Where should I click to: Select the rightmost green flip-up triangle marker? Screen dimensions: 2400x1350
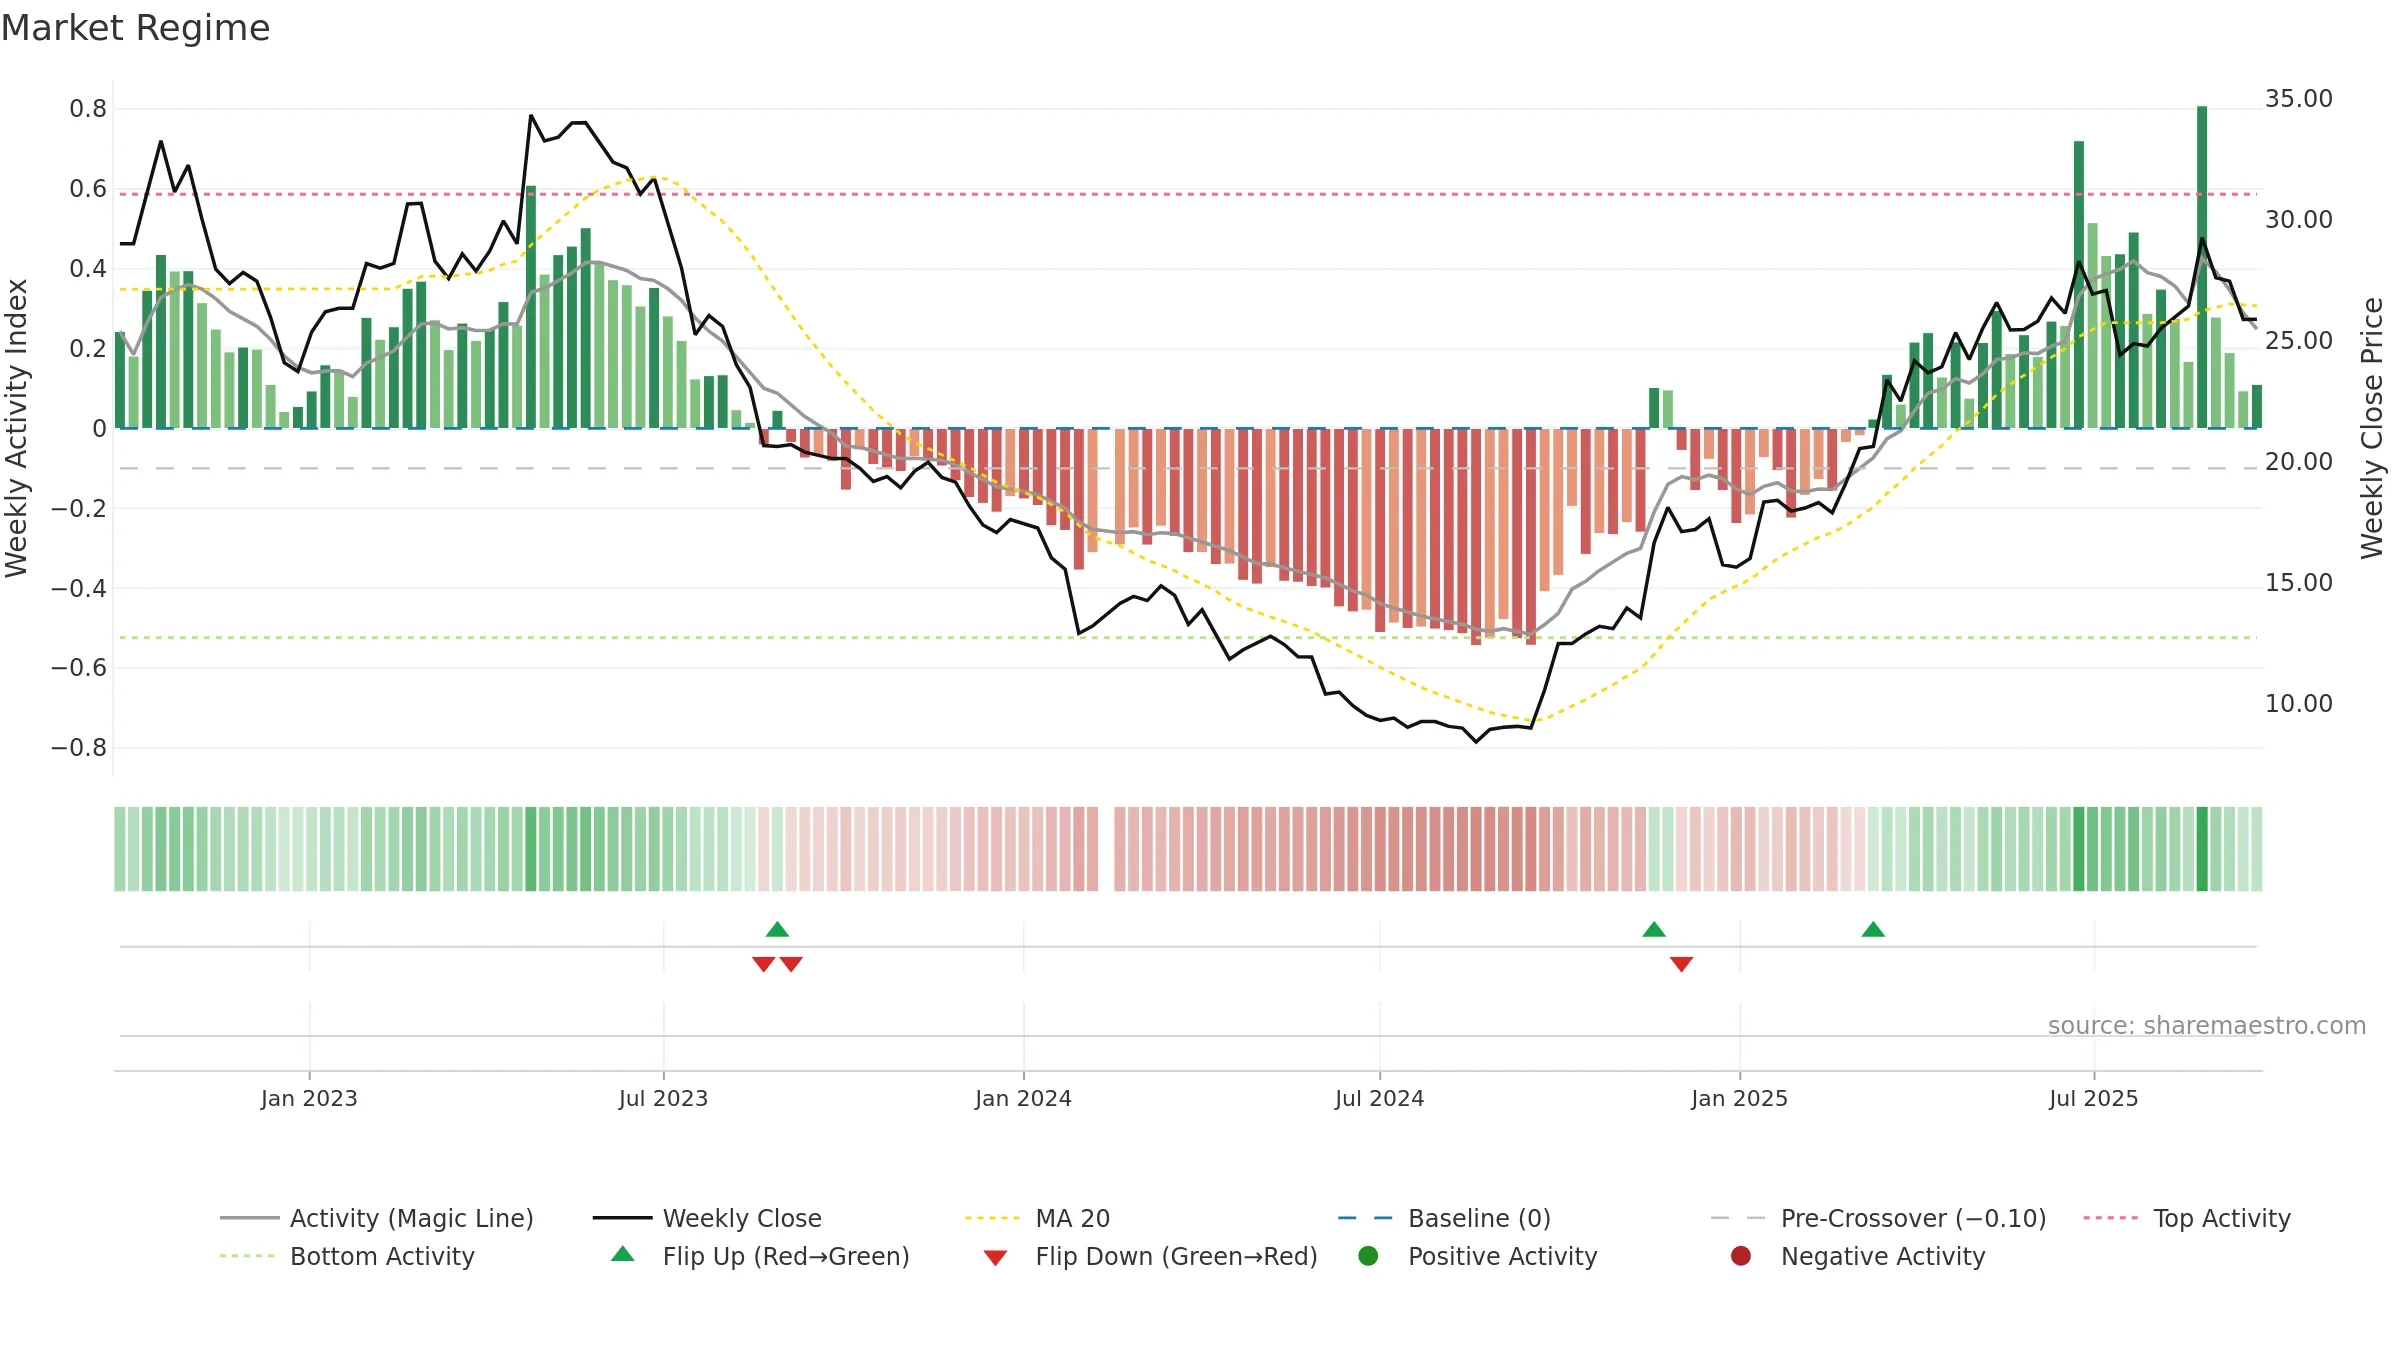1873,930
